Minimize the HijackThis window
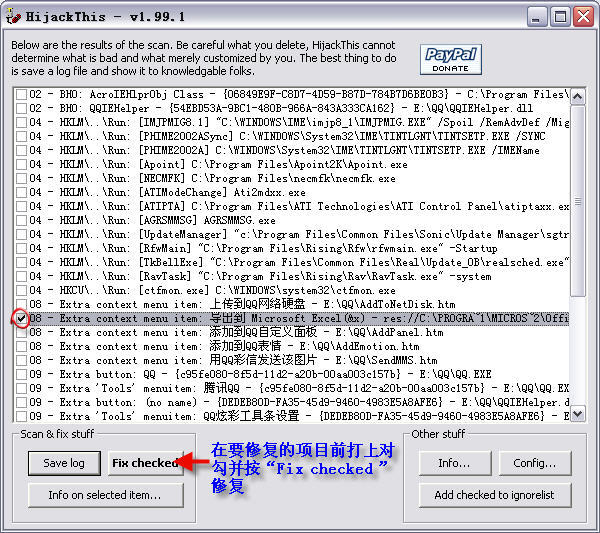 536,16
